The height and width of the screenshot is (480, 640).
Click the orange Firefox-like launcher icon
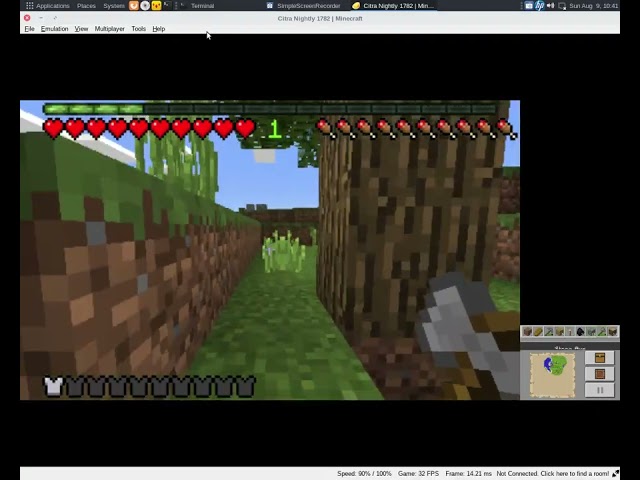click(x=133, y=6)
